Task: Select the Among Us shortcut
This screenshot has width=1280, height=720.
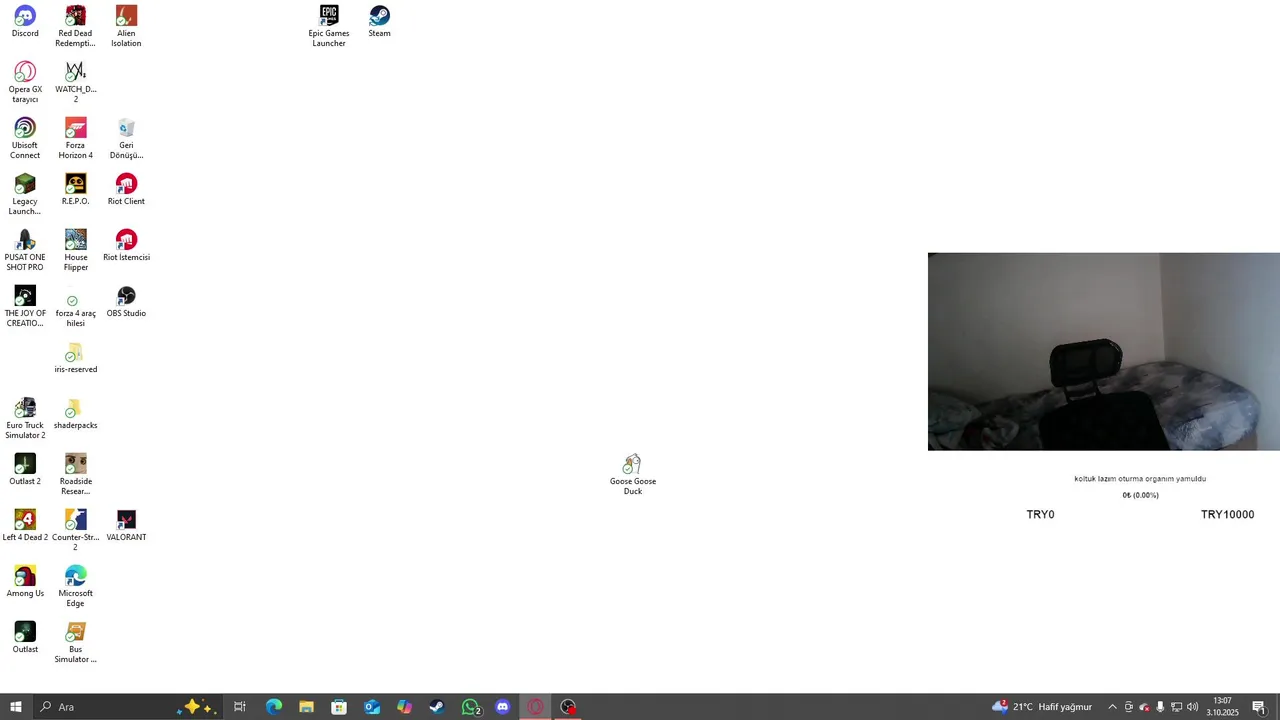Action: click(x=25, y=582)
